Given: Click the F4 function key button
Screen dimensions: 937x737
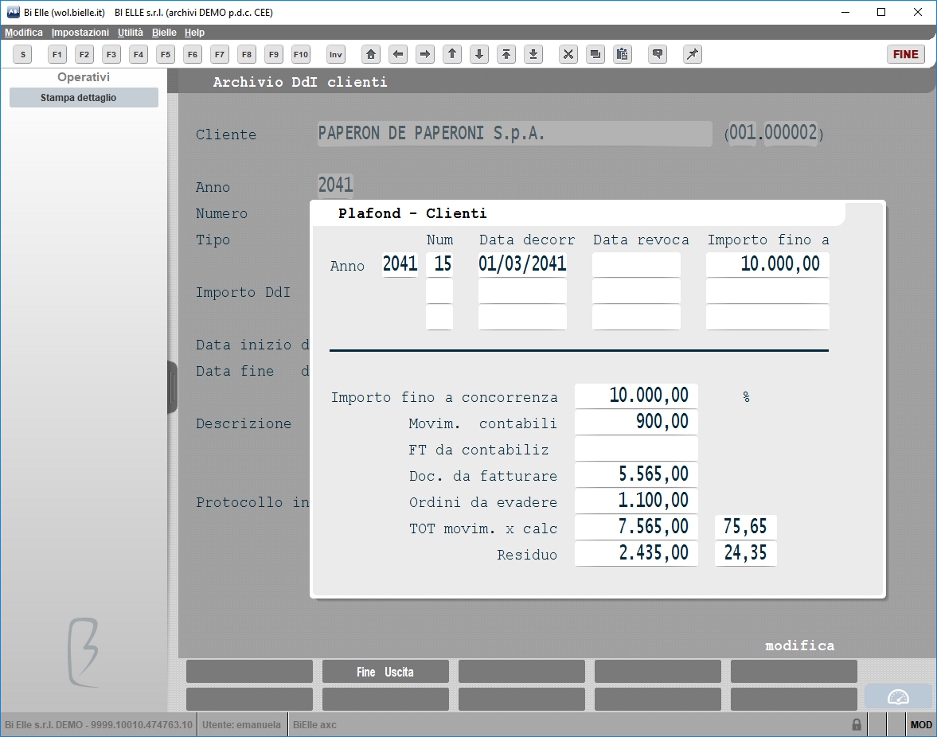Looking at the screenshot, I should click(x=139, y=54).
